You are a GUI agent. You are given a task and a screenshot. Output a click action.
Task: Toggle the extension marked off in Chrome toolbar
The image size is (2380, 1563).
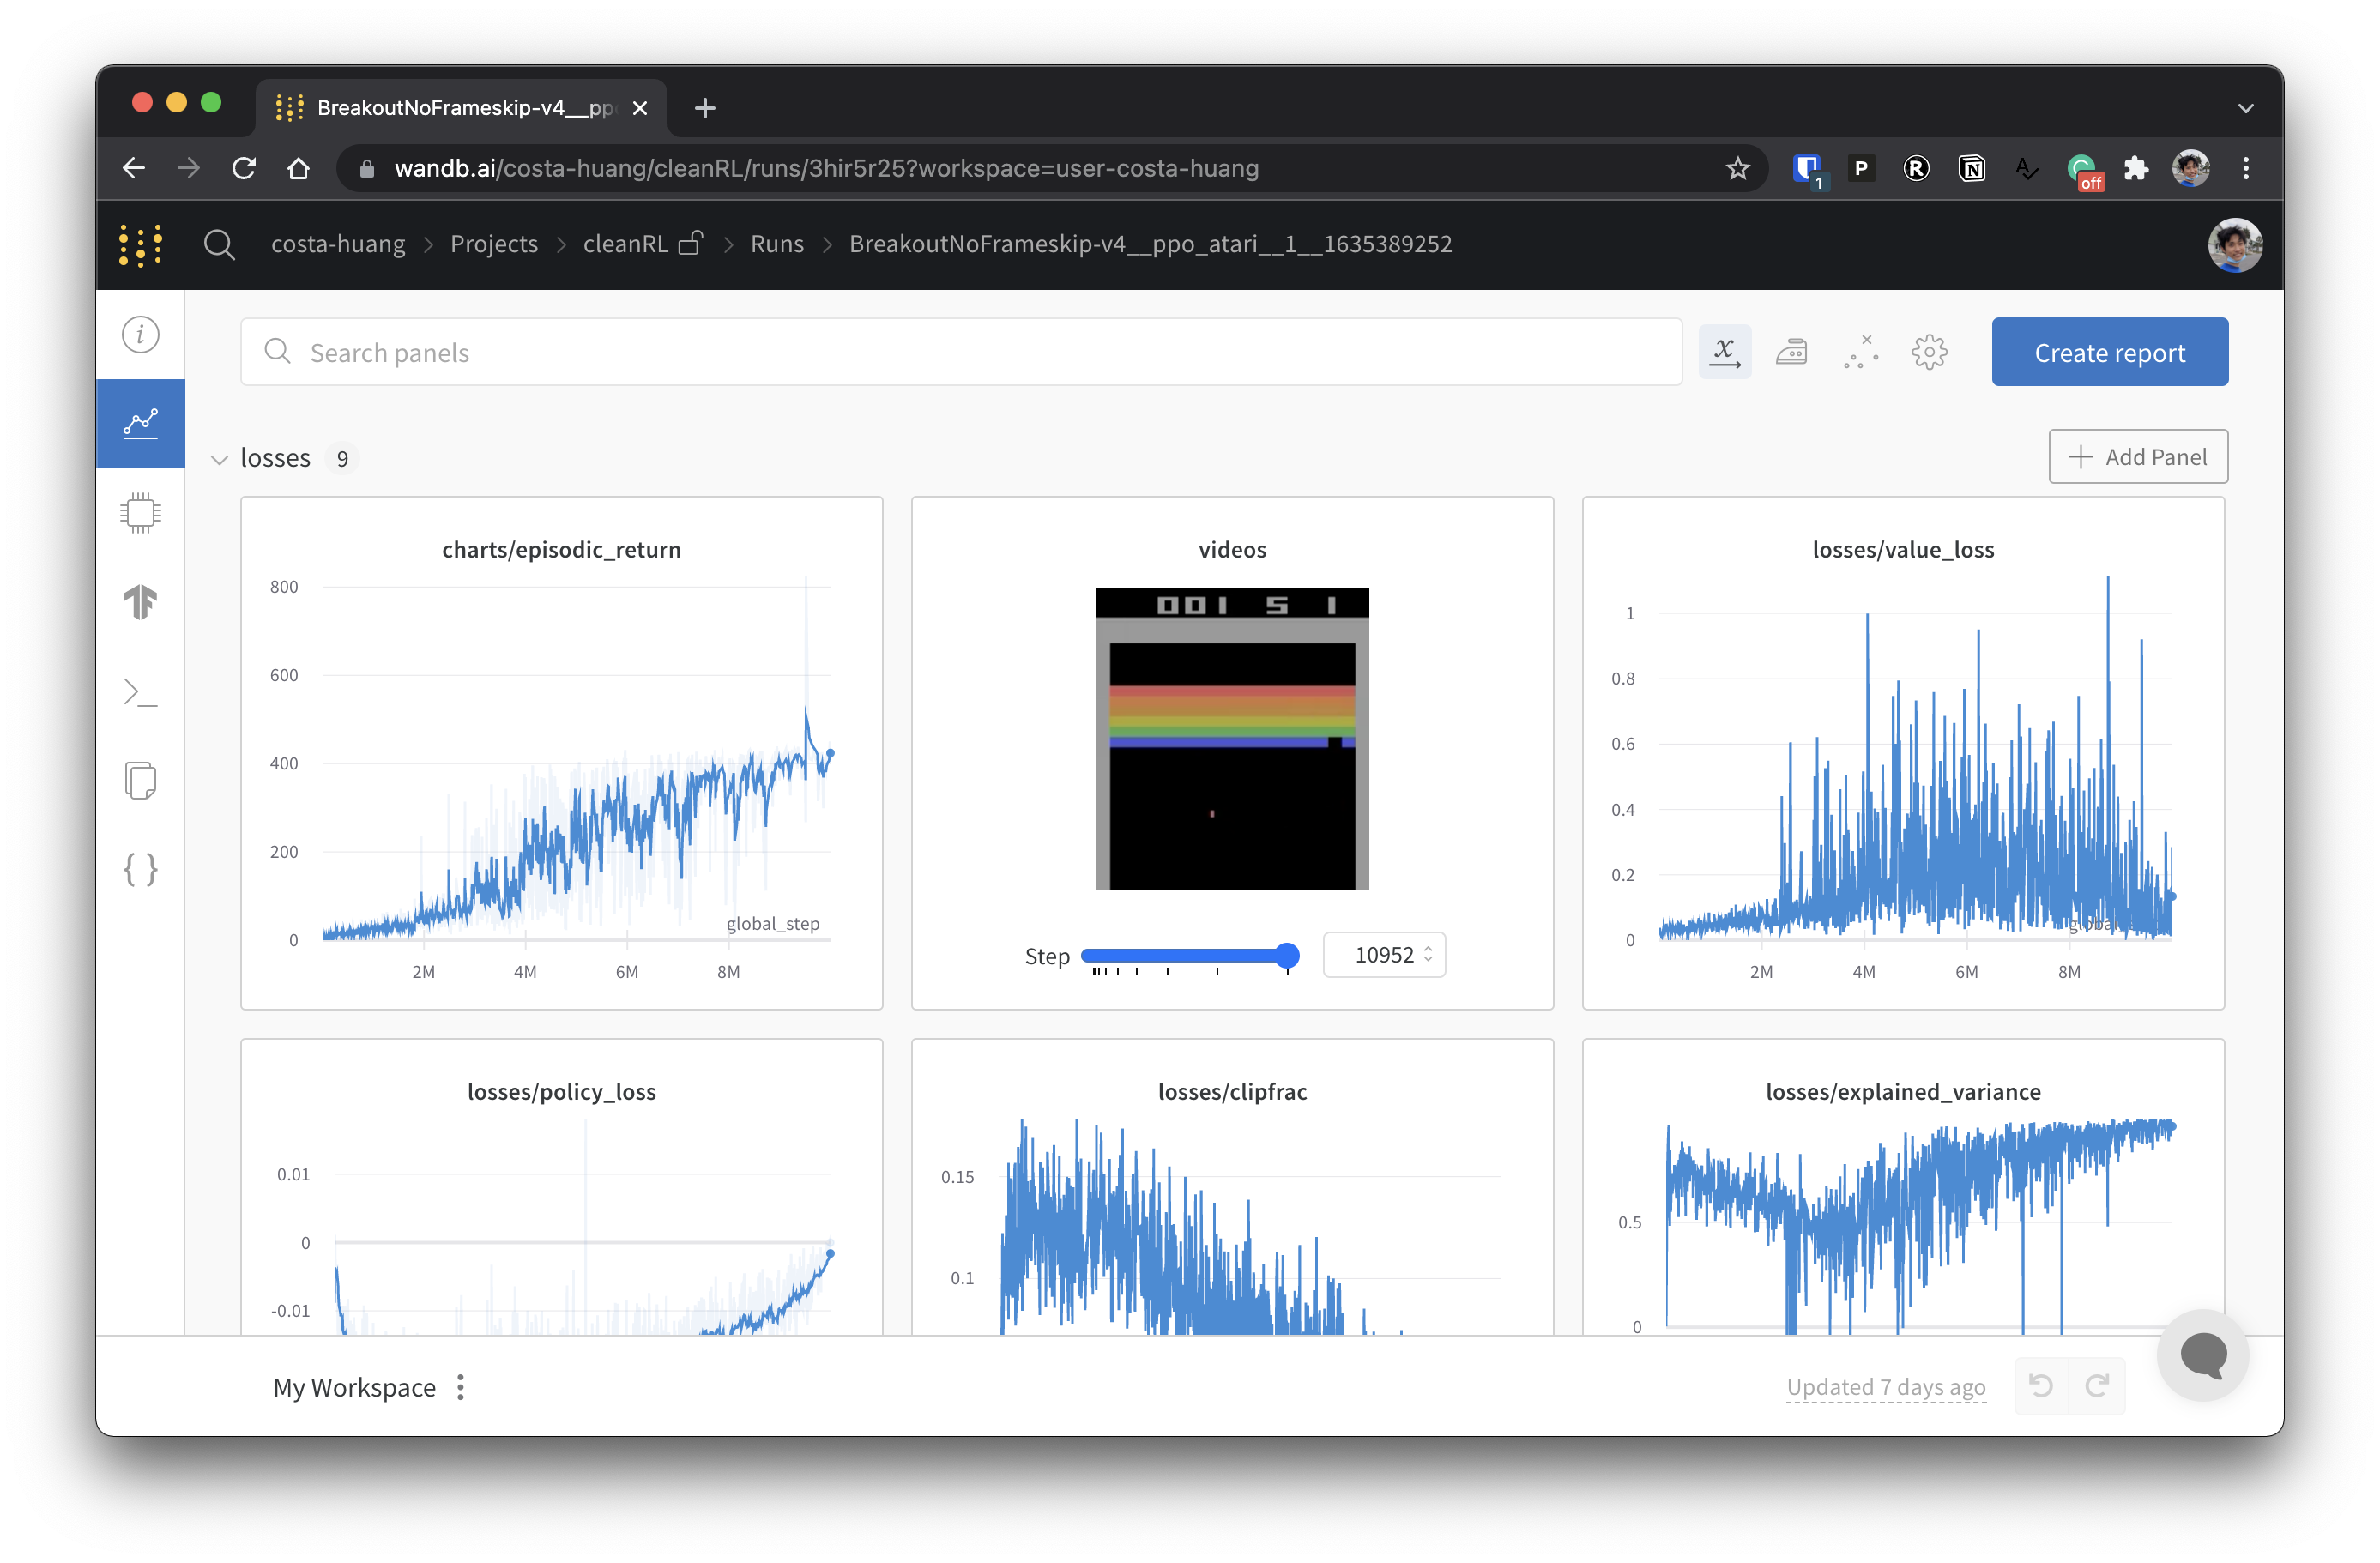click(x=2083, y=169)
